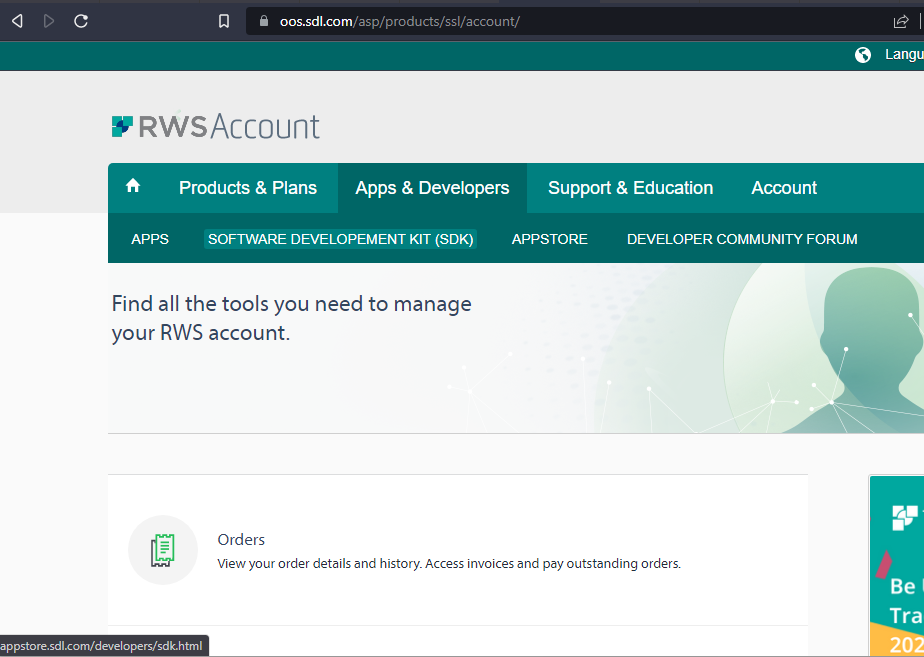
Task: Click the globe language icon in the header
Action: (x=862, y=54)
